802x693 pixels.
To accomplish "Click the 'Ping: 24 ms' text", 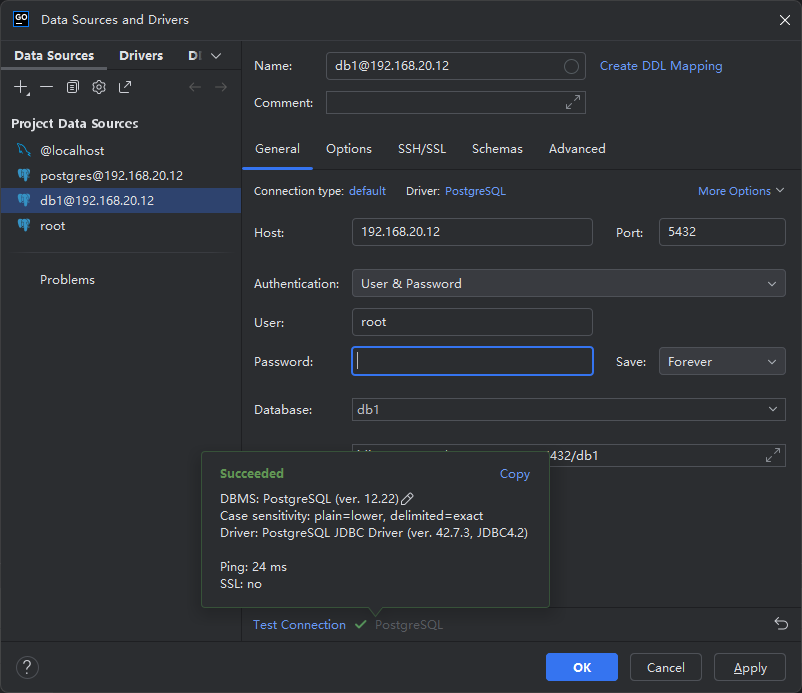I will [x=253, y=567].
